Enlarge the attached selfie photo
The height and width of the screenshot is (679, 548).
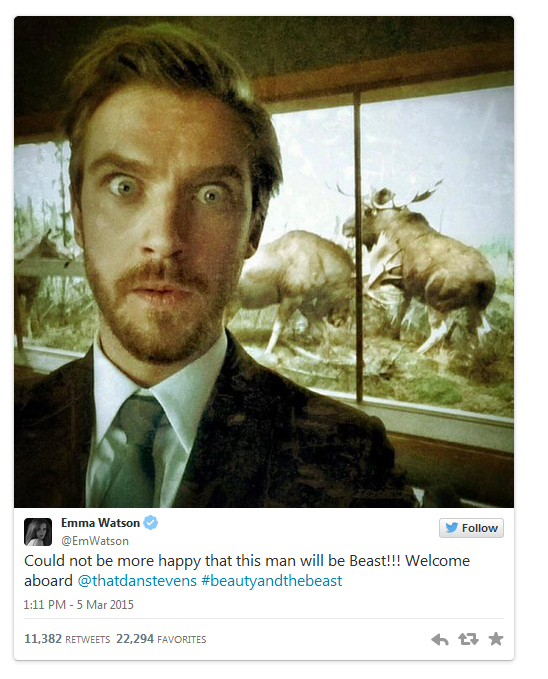264,262
